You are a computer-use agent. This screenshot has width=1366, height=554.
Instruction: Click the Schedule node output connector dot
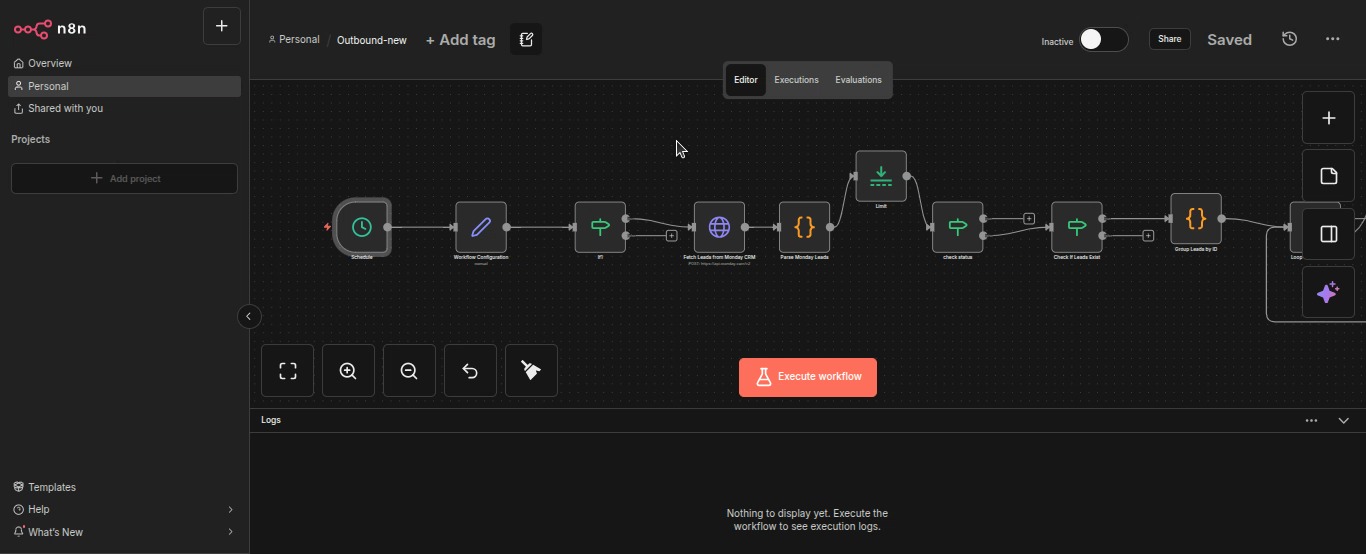[x=388, y=227]
